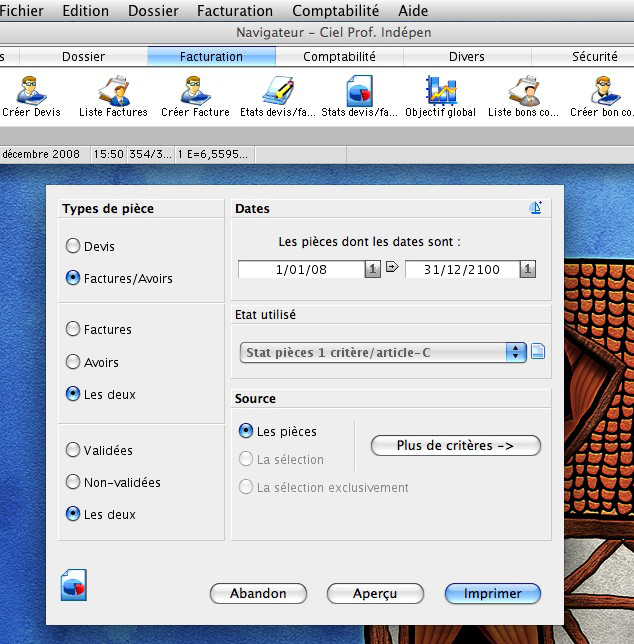The width and height of the screenshot is (634, 644).
Task: Open the Fichier menu
Action: coord(21,11)
